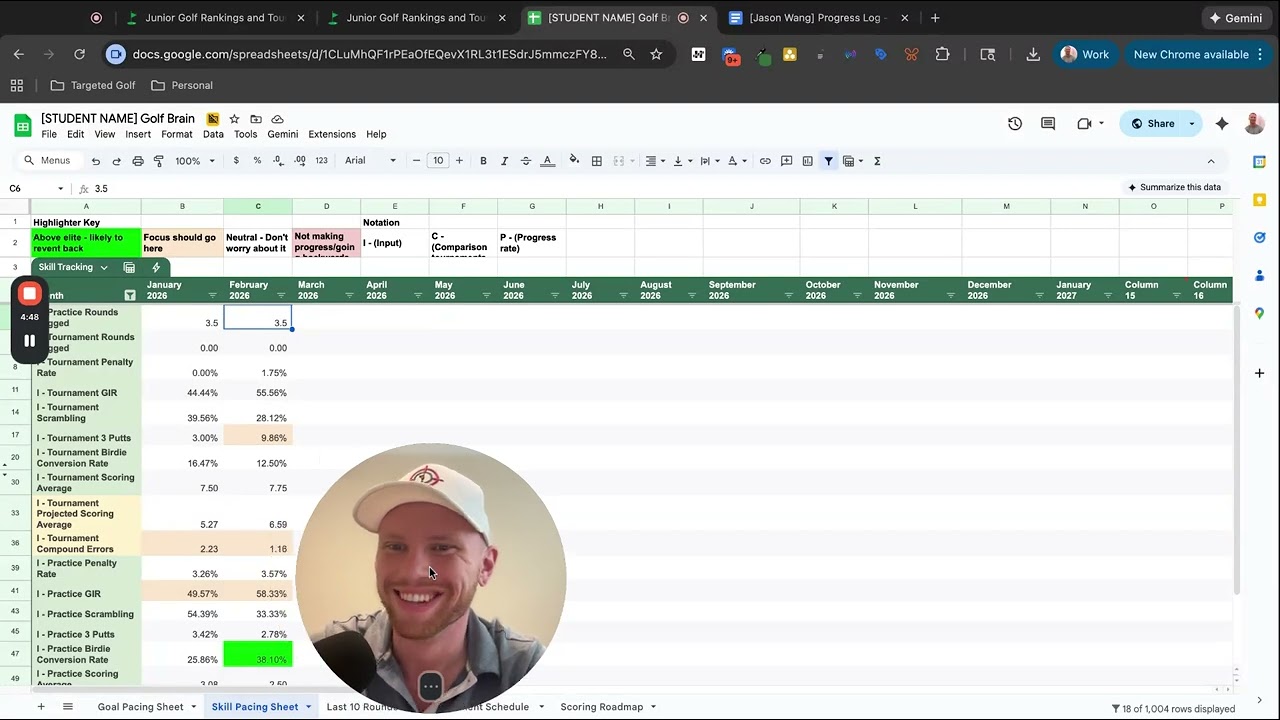Add a comment from the toolbar
The height and width of the screenshot is (720, 1280).
[786, 161]
